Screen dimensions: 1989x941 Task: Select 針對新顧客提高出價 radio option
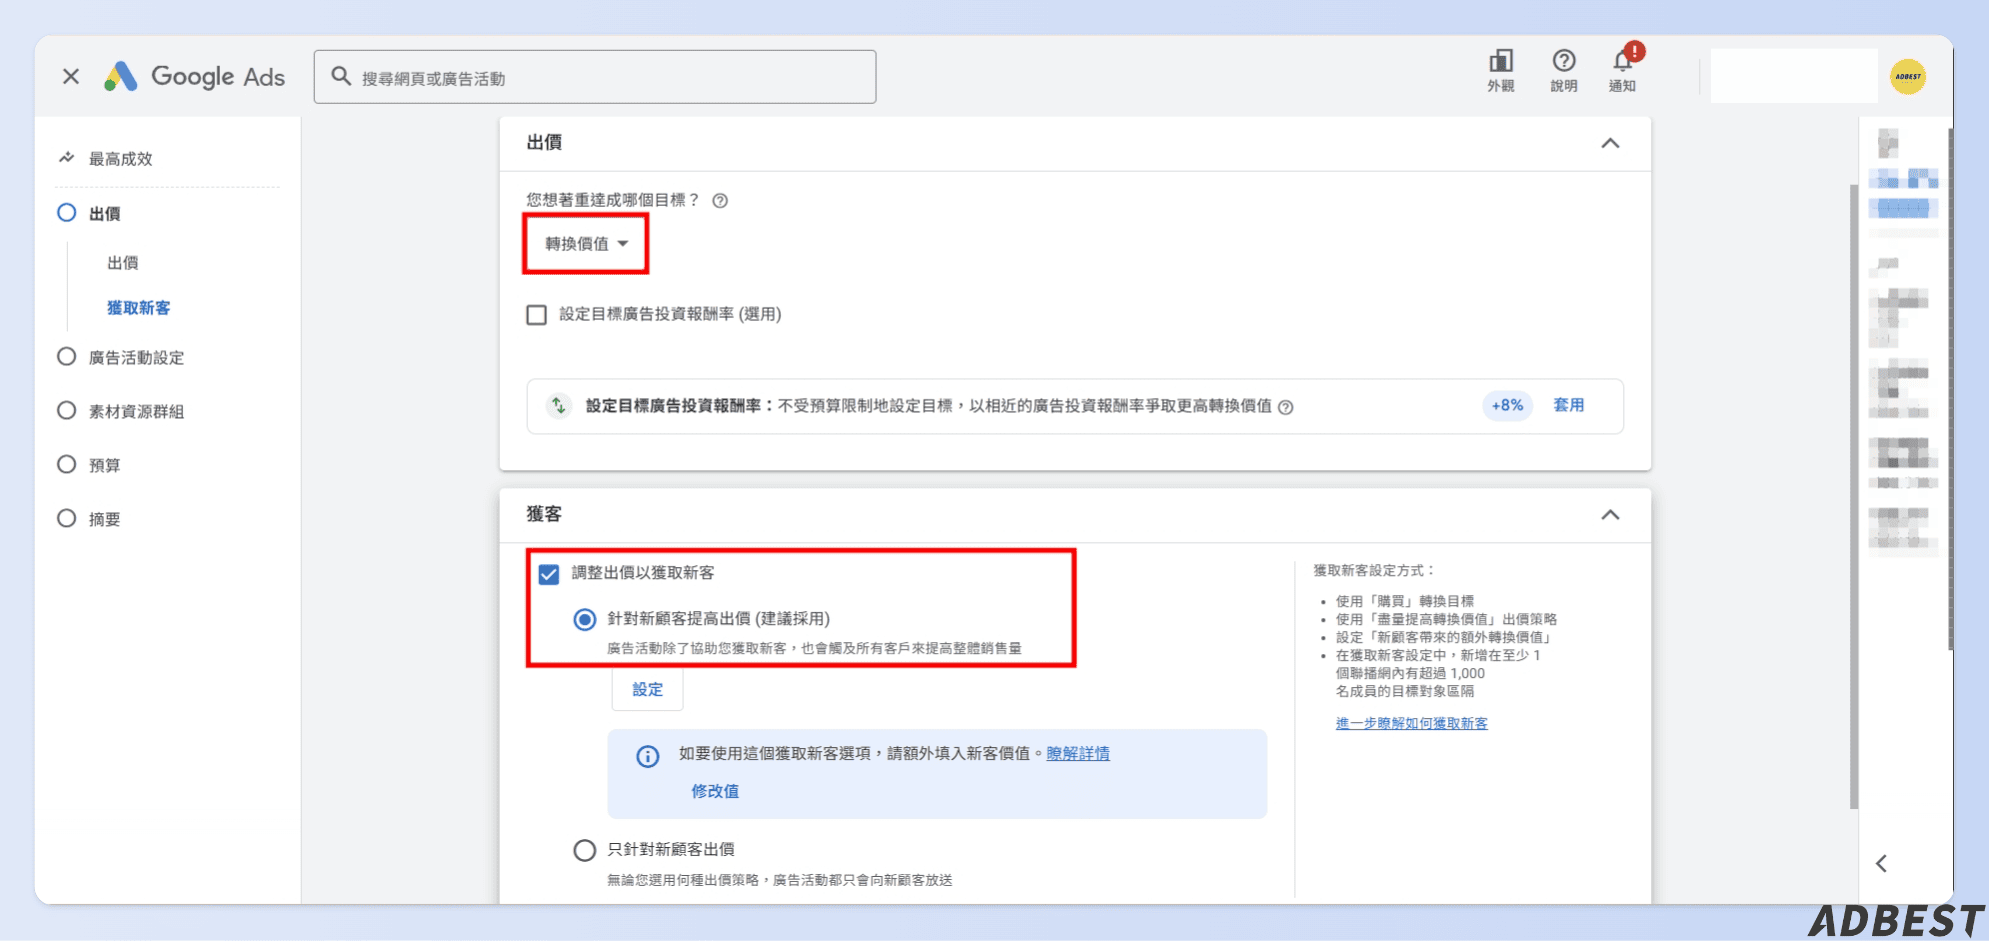click(x=585, y=620)
